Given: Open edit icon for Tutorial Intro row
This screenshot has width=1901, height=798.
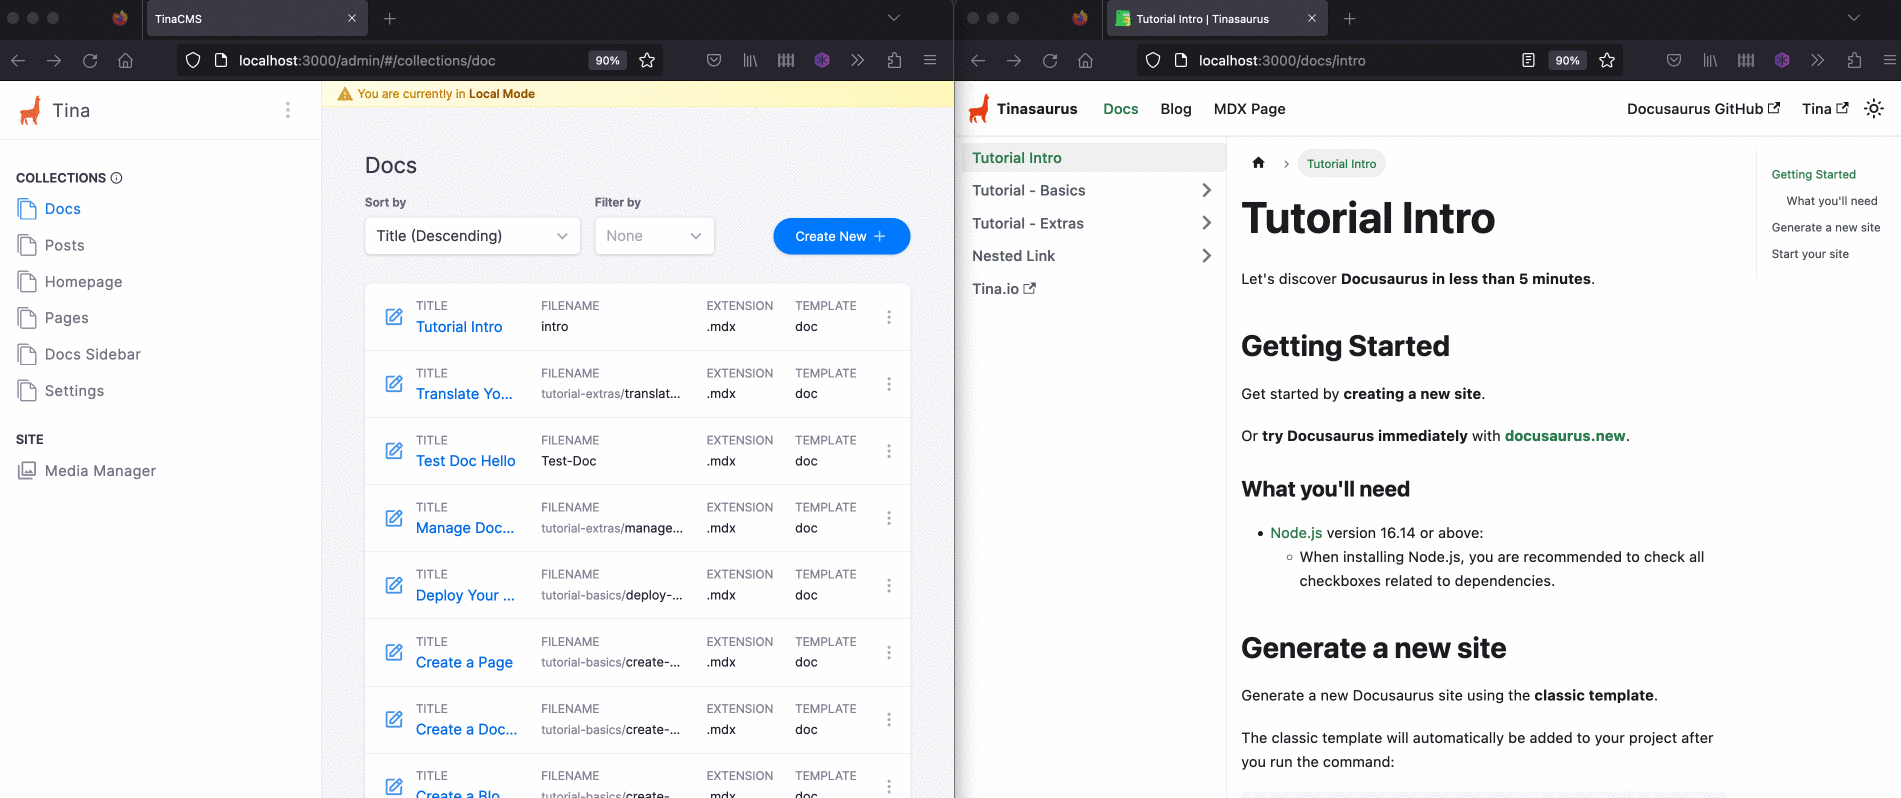Looking at the screenshot, I should click(394, 317).
